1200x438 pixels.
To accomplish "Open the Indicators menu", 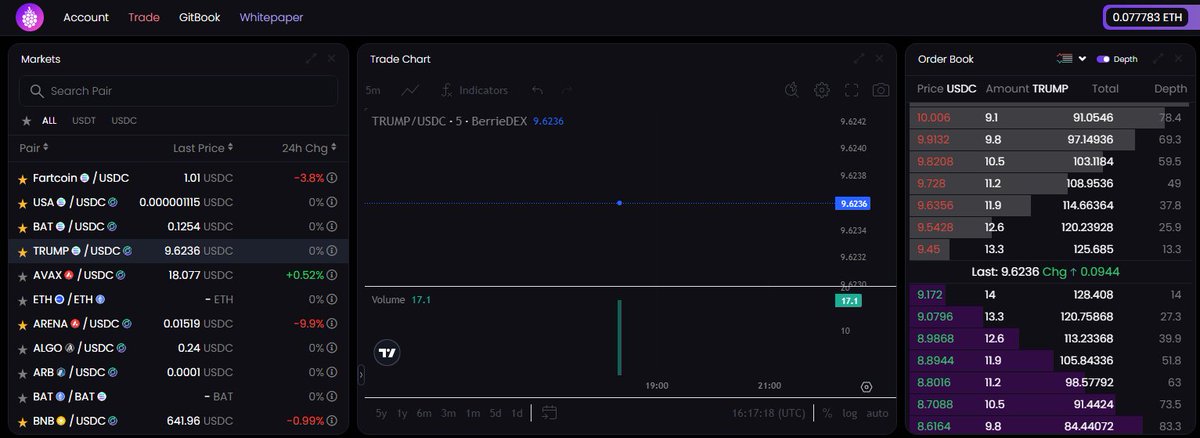I will (x=475, y=90).
